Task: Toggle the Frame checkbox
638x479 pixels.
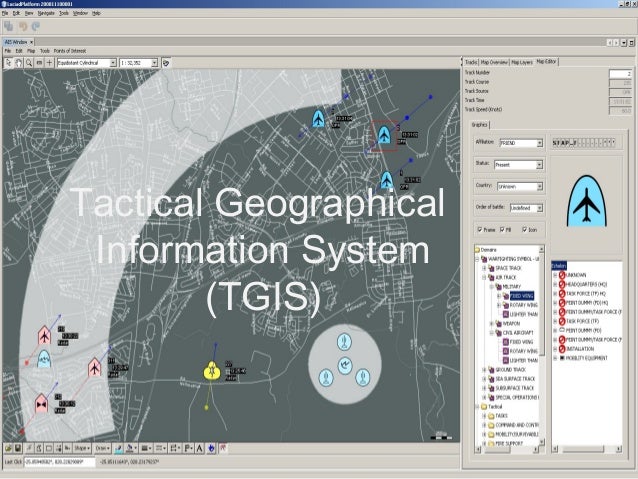Action: 479,229
